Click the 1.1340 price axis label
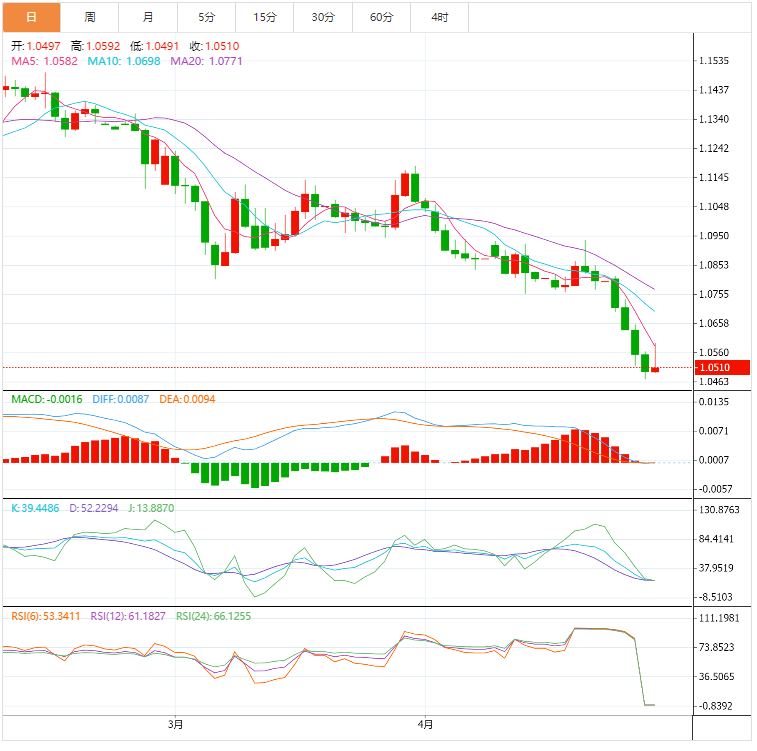757x751 pixels. (714, 119)
